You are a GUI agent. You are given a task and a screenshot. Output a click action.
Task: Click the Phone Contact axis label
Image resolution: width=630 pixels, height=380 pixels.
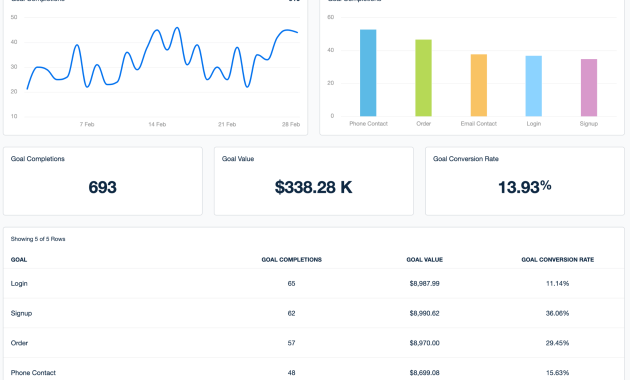coord(368,124)
